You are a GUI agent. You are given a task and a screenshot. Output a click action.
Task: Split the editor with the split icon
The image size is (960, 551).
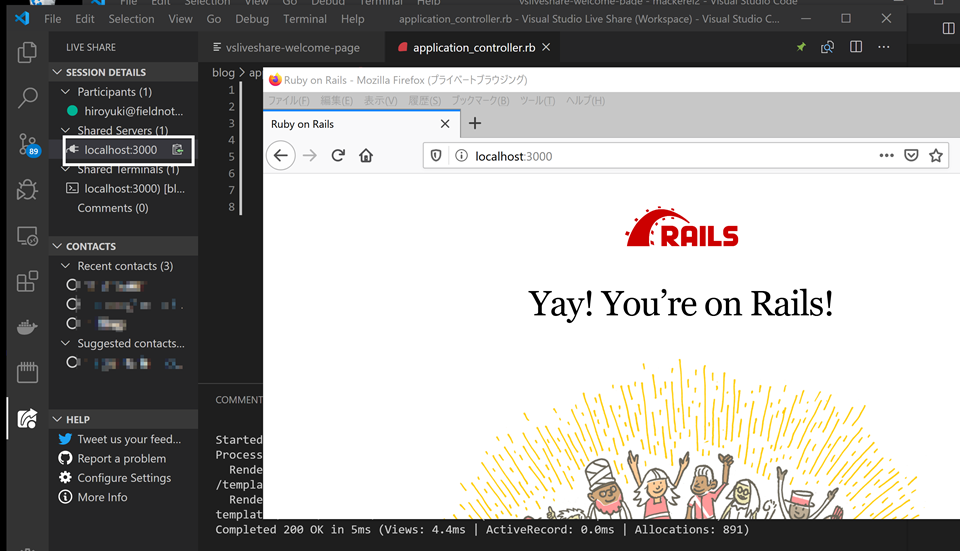coord(856,47)
